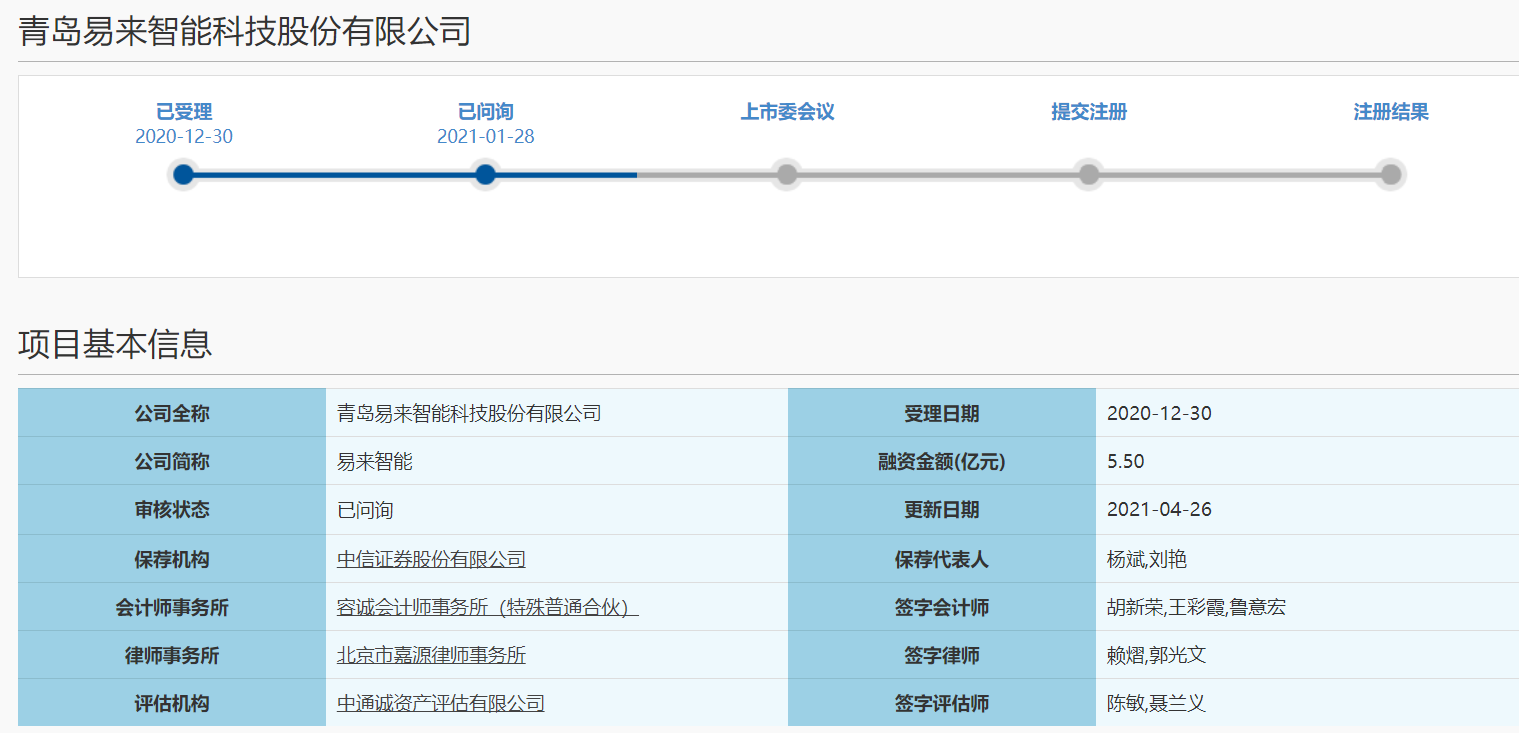Viewport: 1519px width, 733px height.
Task: Click the 上市委会议 timeline node dot
Action: click(787, 175)
